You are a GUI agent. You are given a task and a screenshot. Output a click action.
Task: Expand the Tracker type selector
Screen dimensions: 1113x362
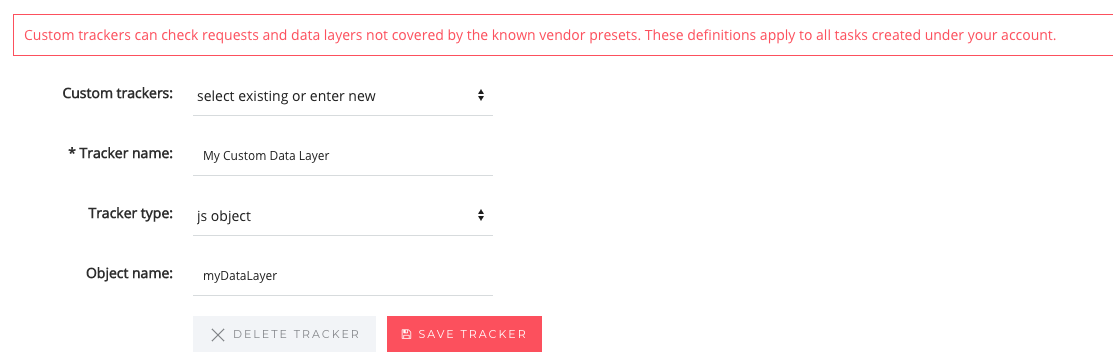coord(343,216)
